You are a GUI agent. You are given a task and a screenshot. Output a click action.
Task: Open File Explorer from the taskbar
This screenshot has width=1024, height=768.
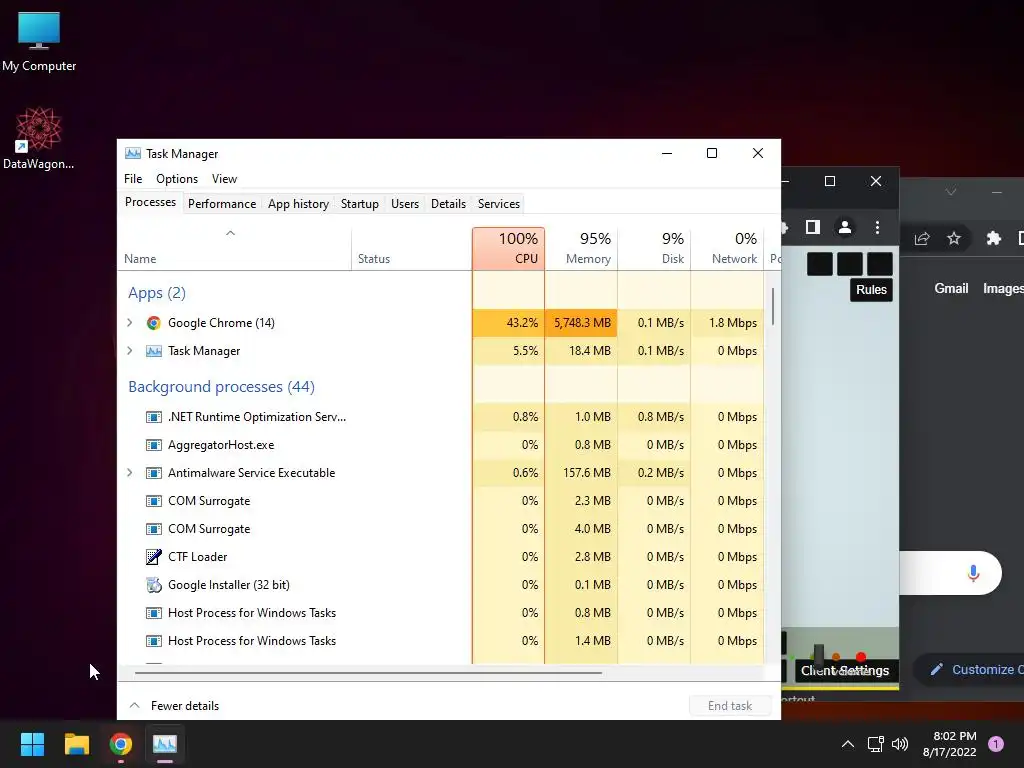point(76,744)
